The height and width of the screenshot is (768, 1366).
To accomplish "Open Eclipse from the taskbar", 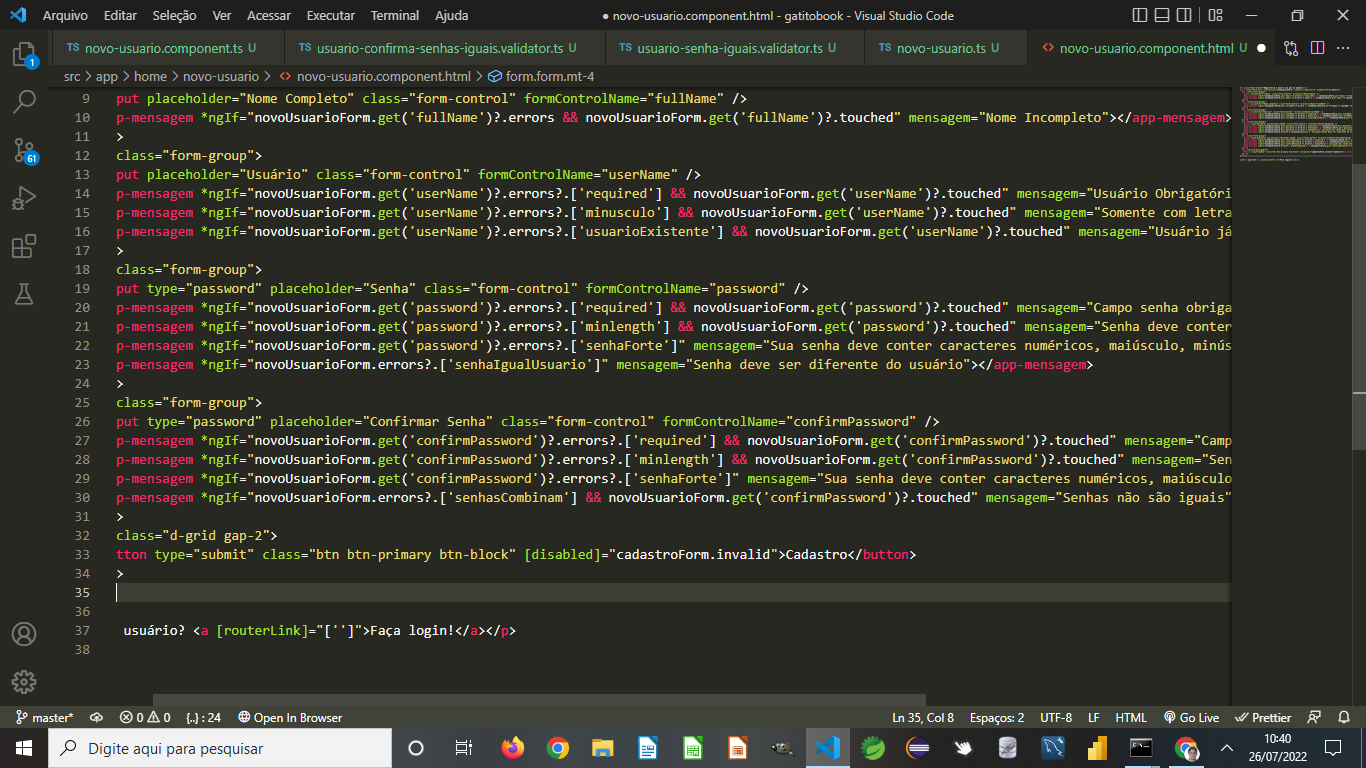I will pyautogui.click(x=917, y=748).
